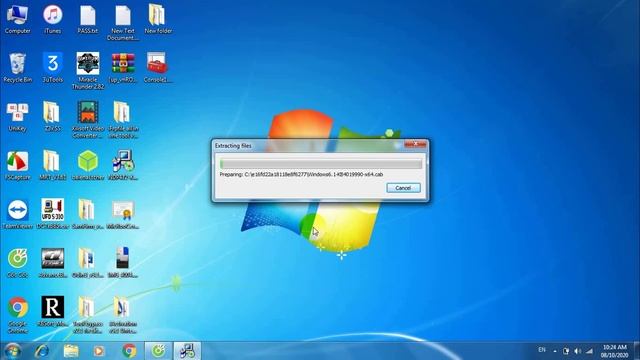Open Windows Explorer from the taskbar
Image resolution: width=640 pixels, height=360 pixels.
point(71,351)
